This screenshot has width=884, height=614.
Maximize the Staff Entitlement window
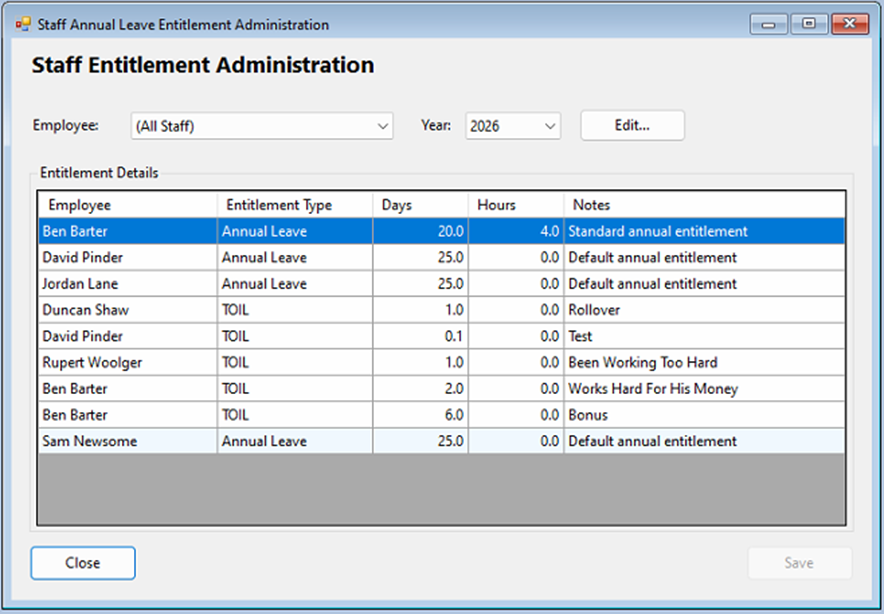[x=809, y=24]
